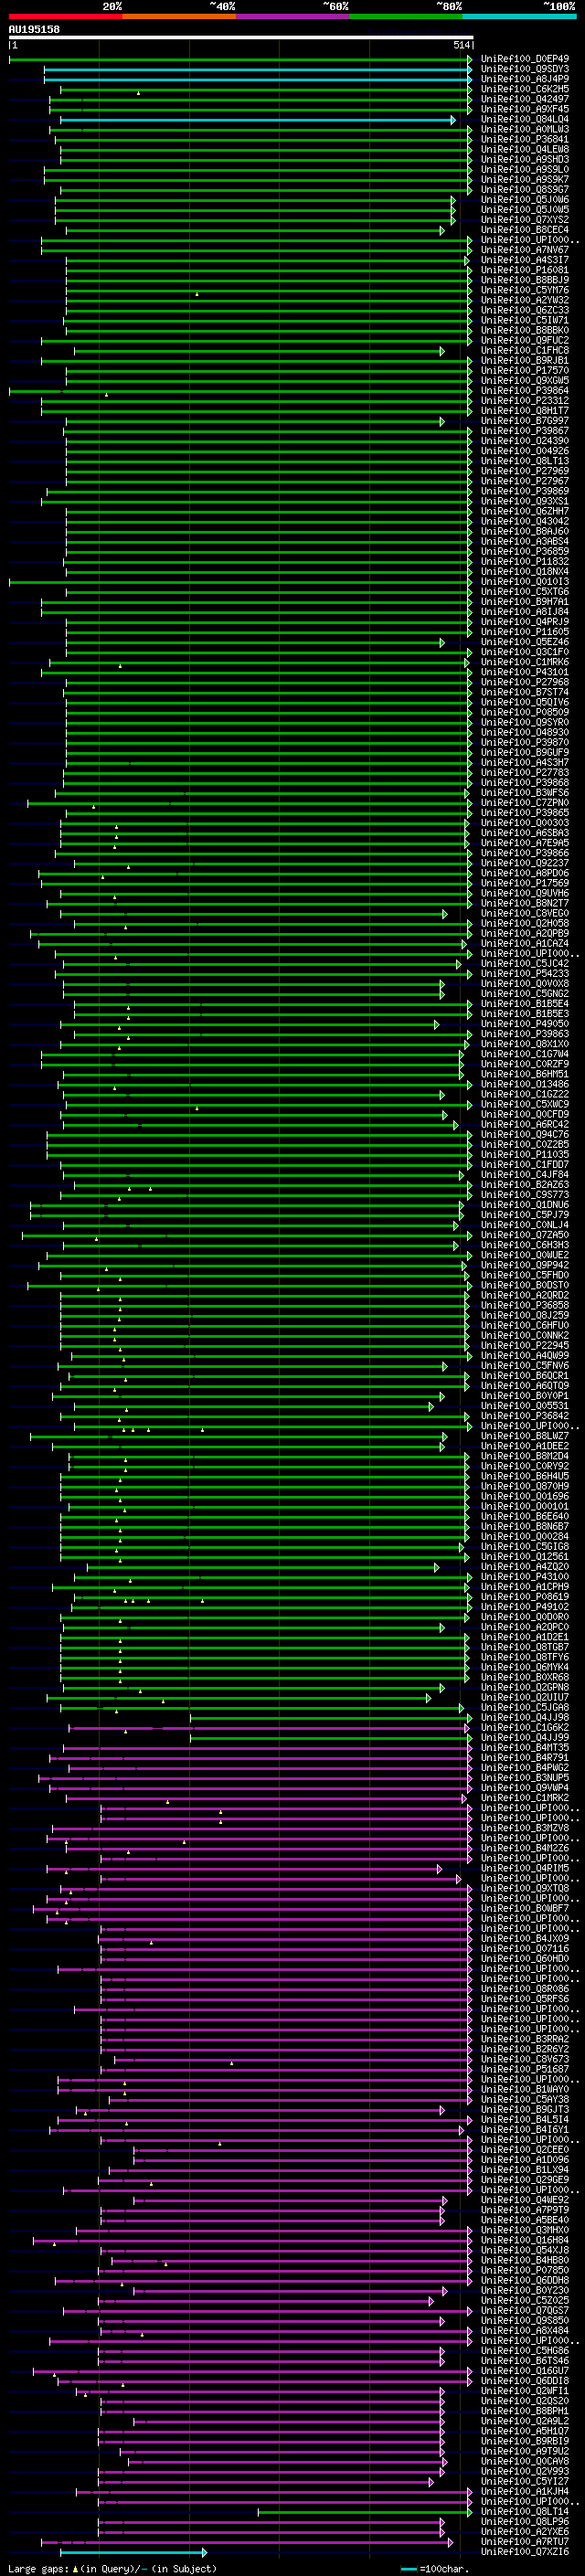This screenshot has width=585, height=2576.
Task: Select the UniRef100_C5GIG8 label
Action: (525, 1547)
